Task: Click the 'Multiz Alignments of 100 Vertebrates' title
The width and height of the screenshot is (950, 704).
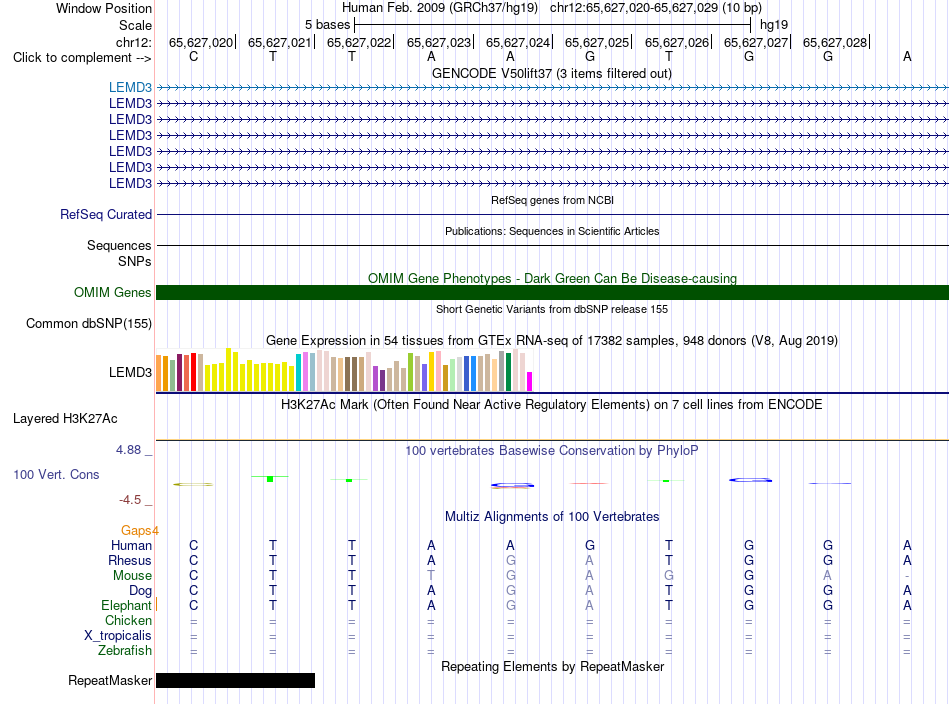Action: (x=552, y=517)
